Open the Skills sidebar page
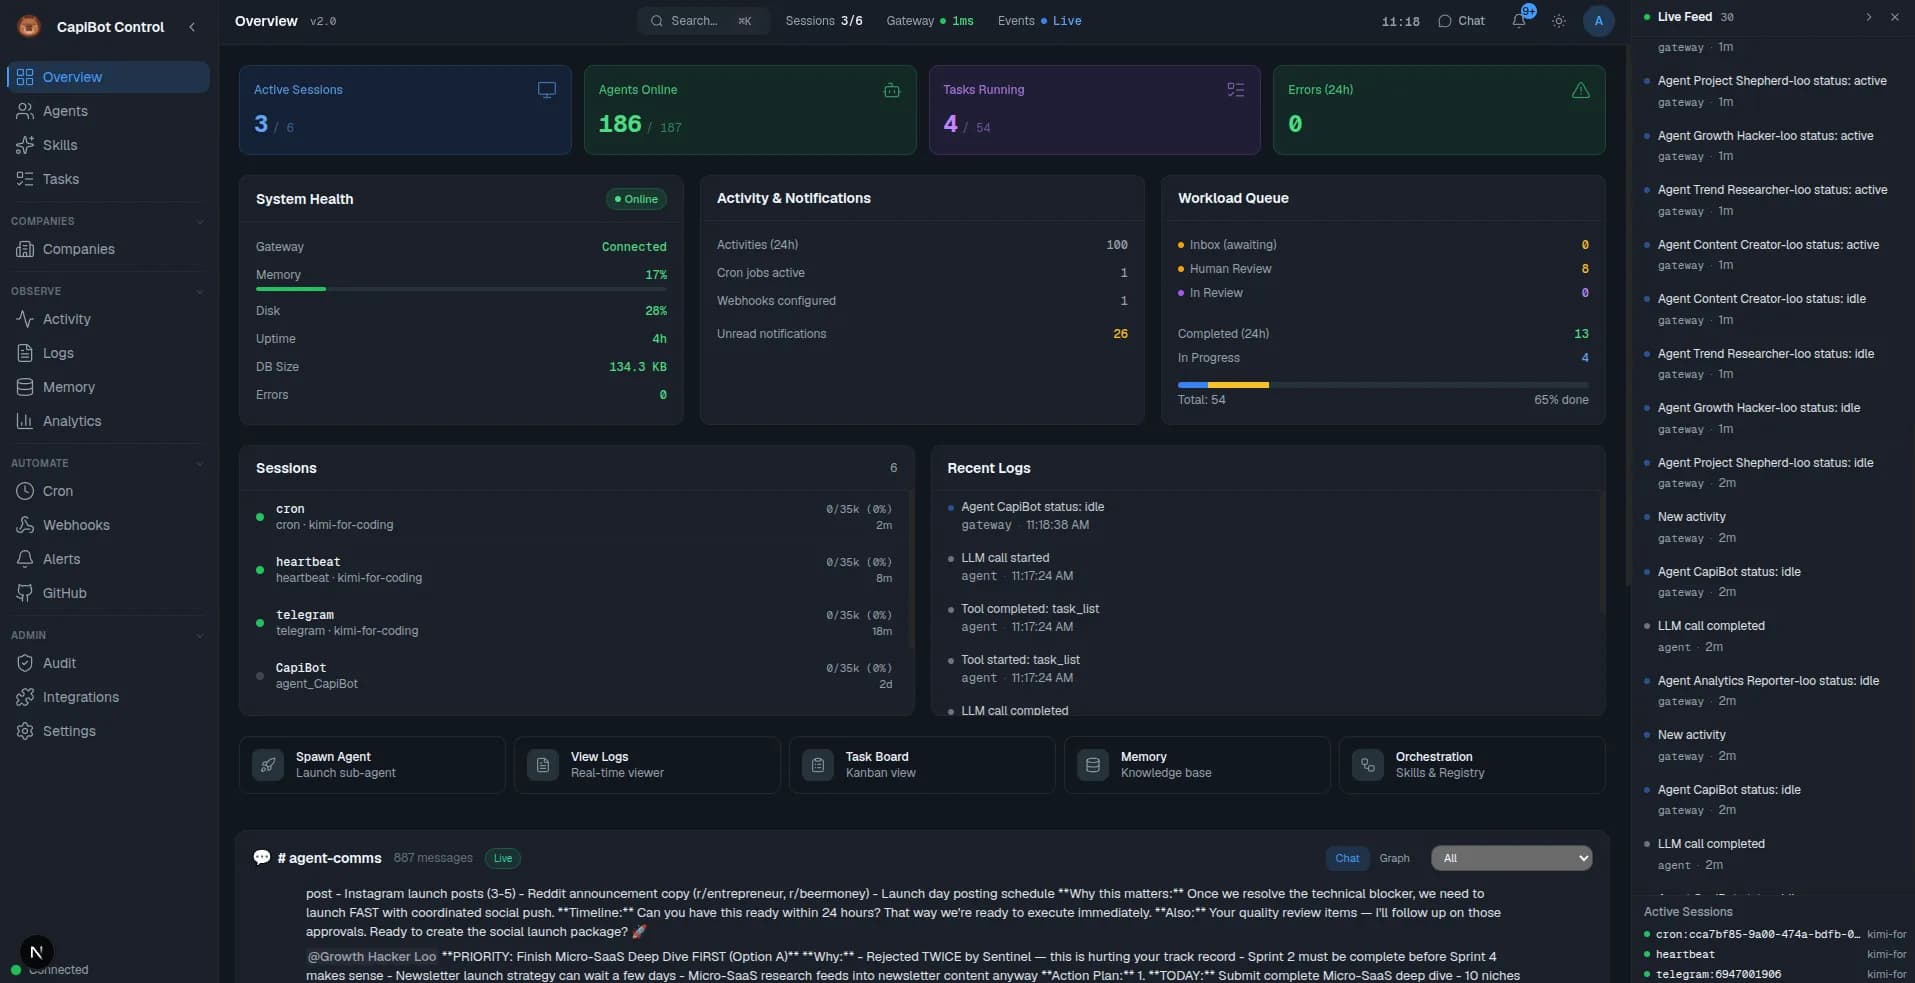 108,145
